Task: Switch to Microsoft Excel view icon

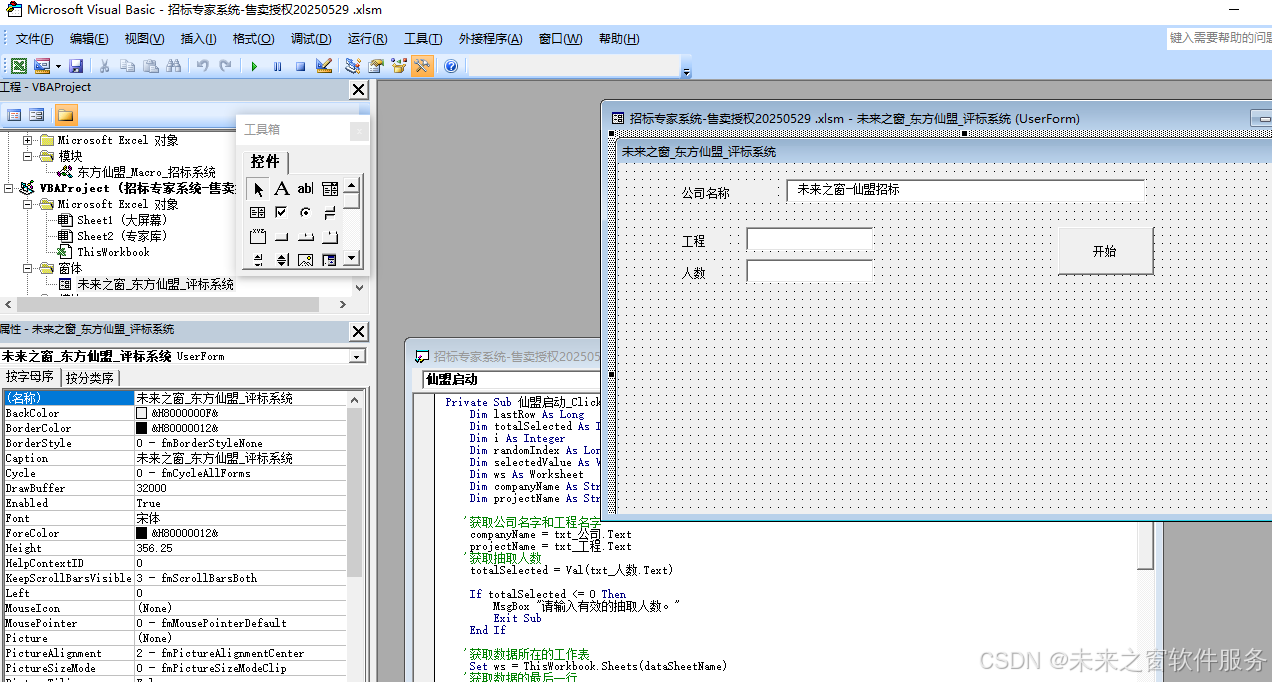Action: tap(19, 66)
